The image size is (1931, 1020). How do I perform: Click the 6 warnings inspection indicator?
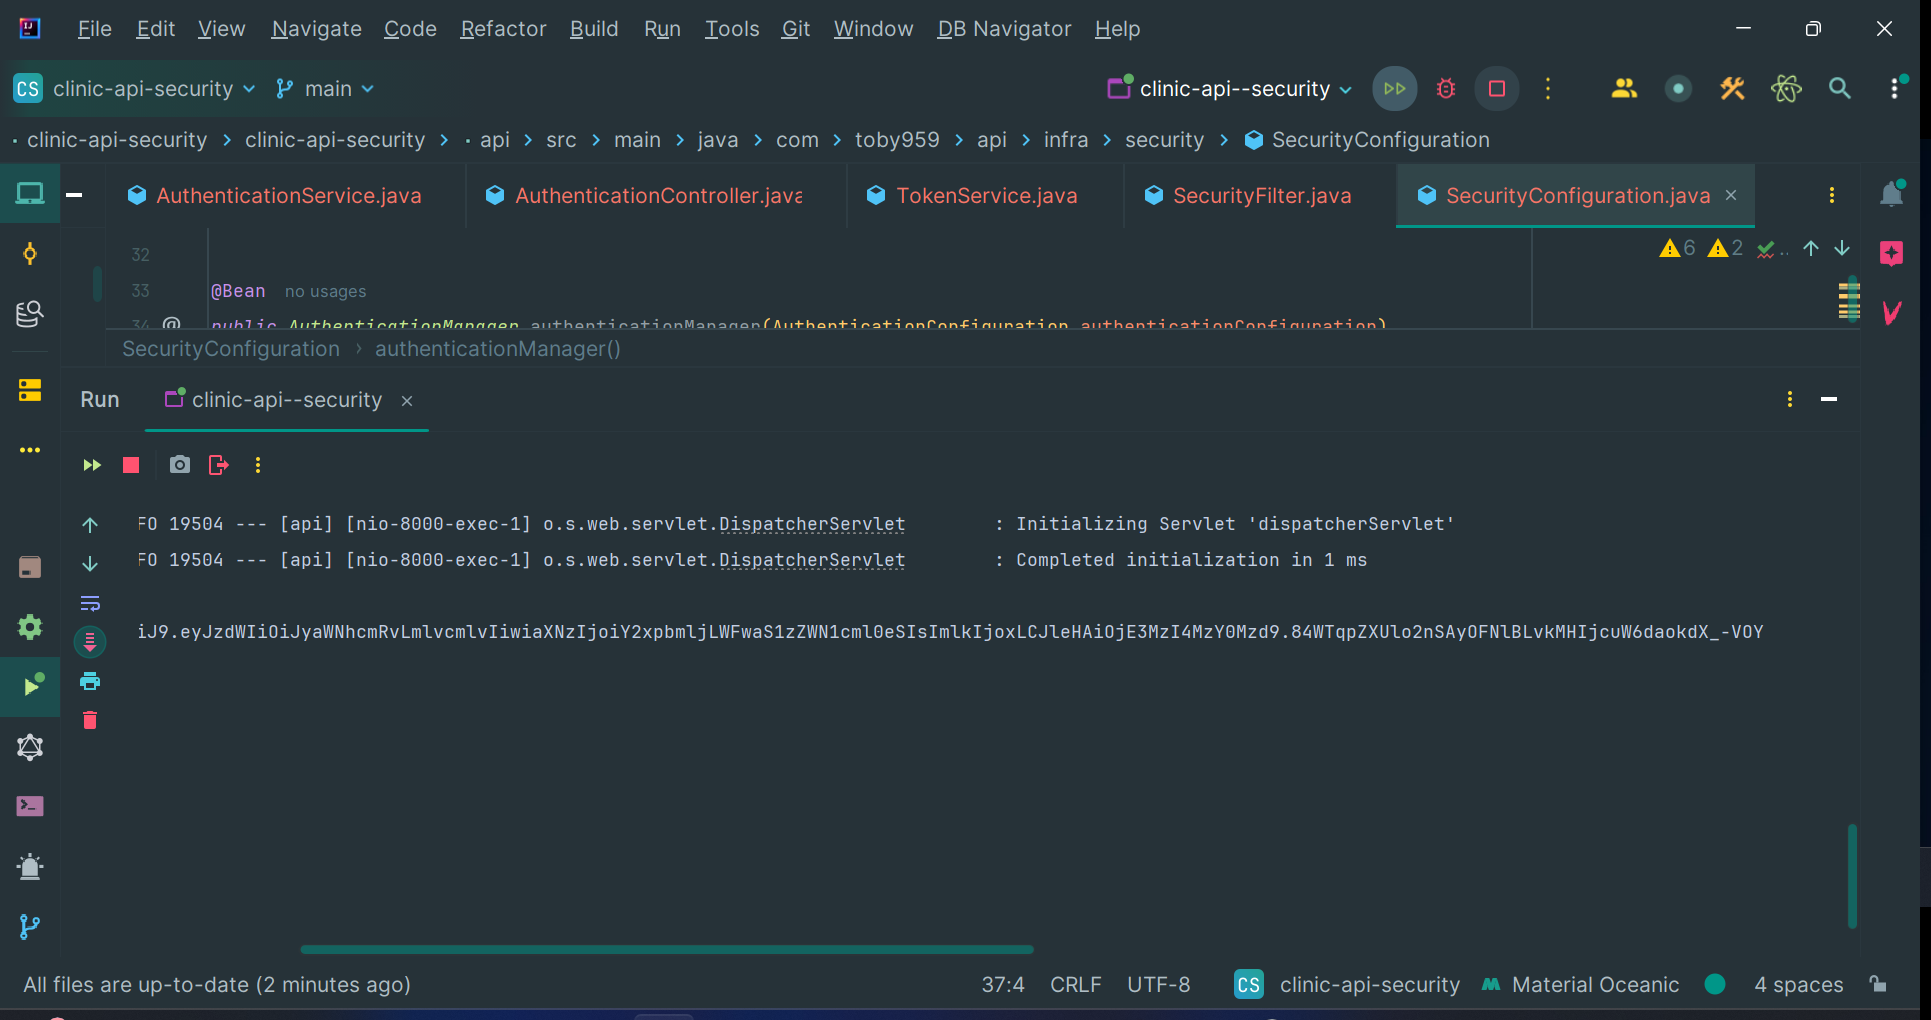[1677, 248]
